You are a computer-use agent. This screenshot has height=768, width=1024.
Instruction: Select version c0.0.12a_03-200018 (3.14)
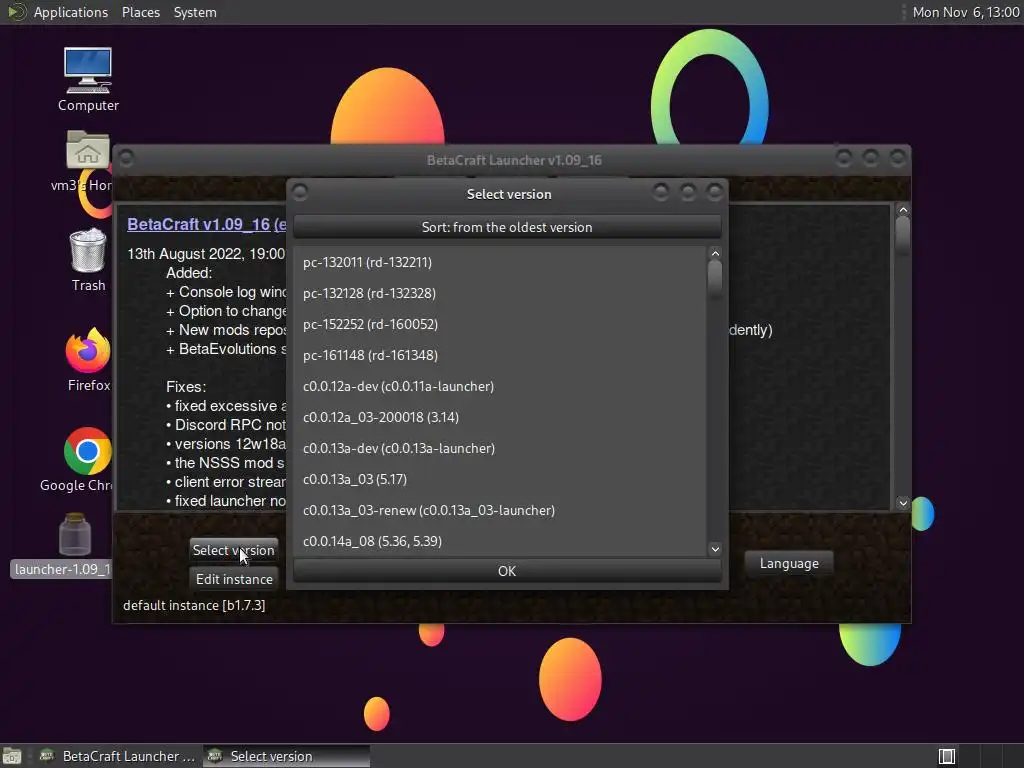coord(500,417)
